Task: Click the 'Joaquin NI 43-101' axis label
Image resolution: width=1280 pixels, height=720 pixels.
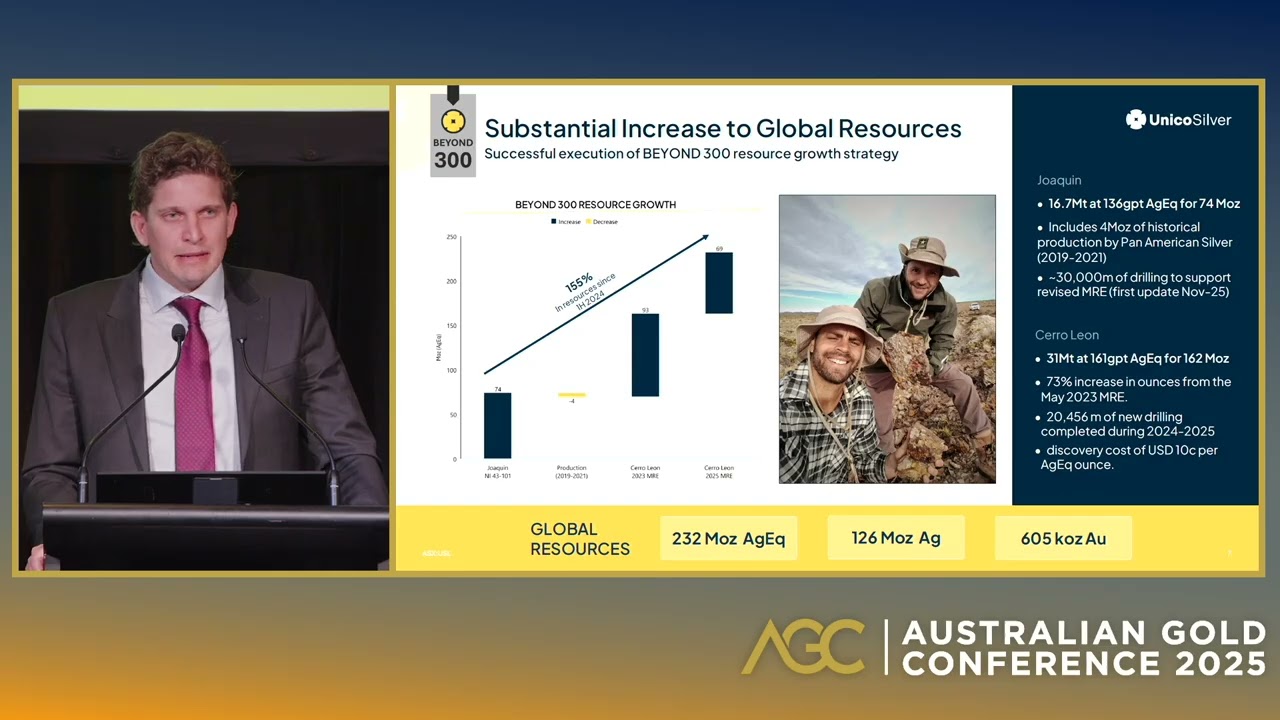Action: pos(497,472)
